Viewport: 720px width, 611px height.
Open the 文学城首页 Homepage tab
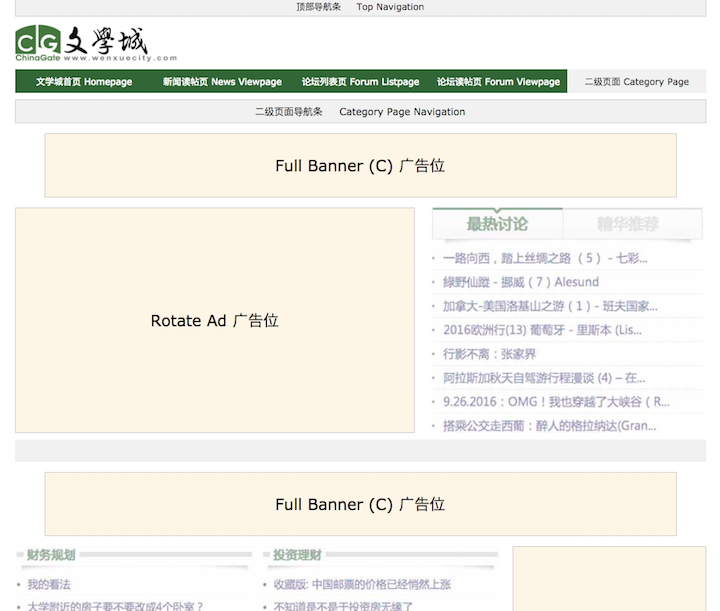(84, 82)
